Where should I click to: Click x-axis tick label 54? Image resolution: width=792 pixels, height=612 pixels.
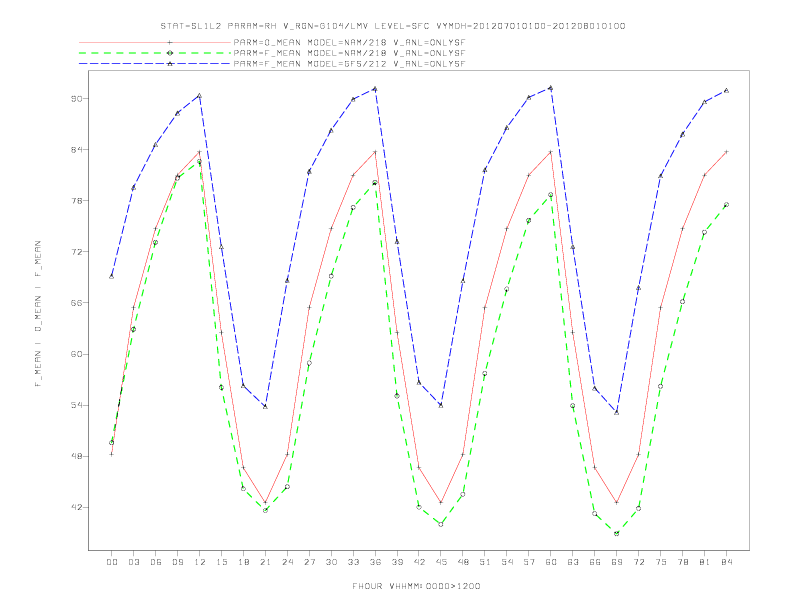[507, 562]
